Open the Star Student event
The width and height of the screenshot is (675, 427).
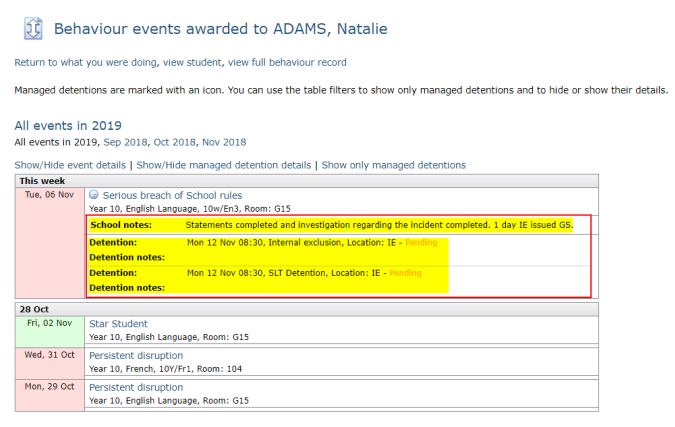tap(118, 324)
